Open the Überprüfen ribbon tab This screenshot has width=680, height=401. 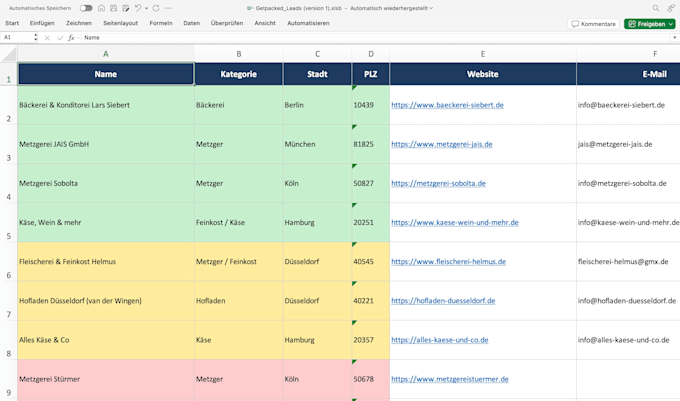(227, 23)
